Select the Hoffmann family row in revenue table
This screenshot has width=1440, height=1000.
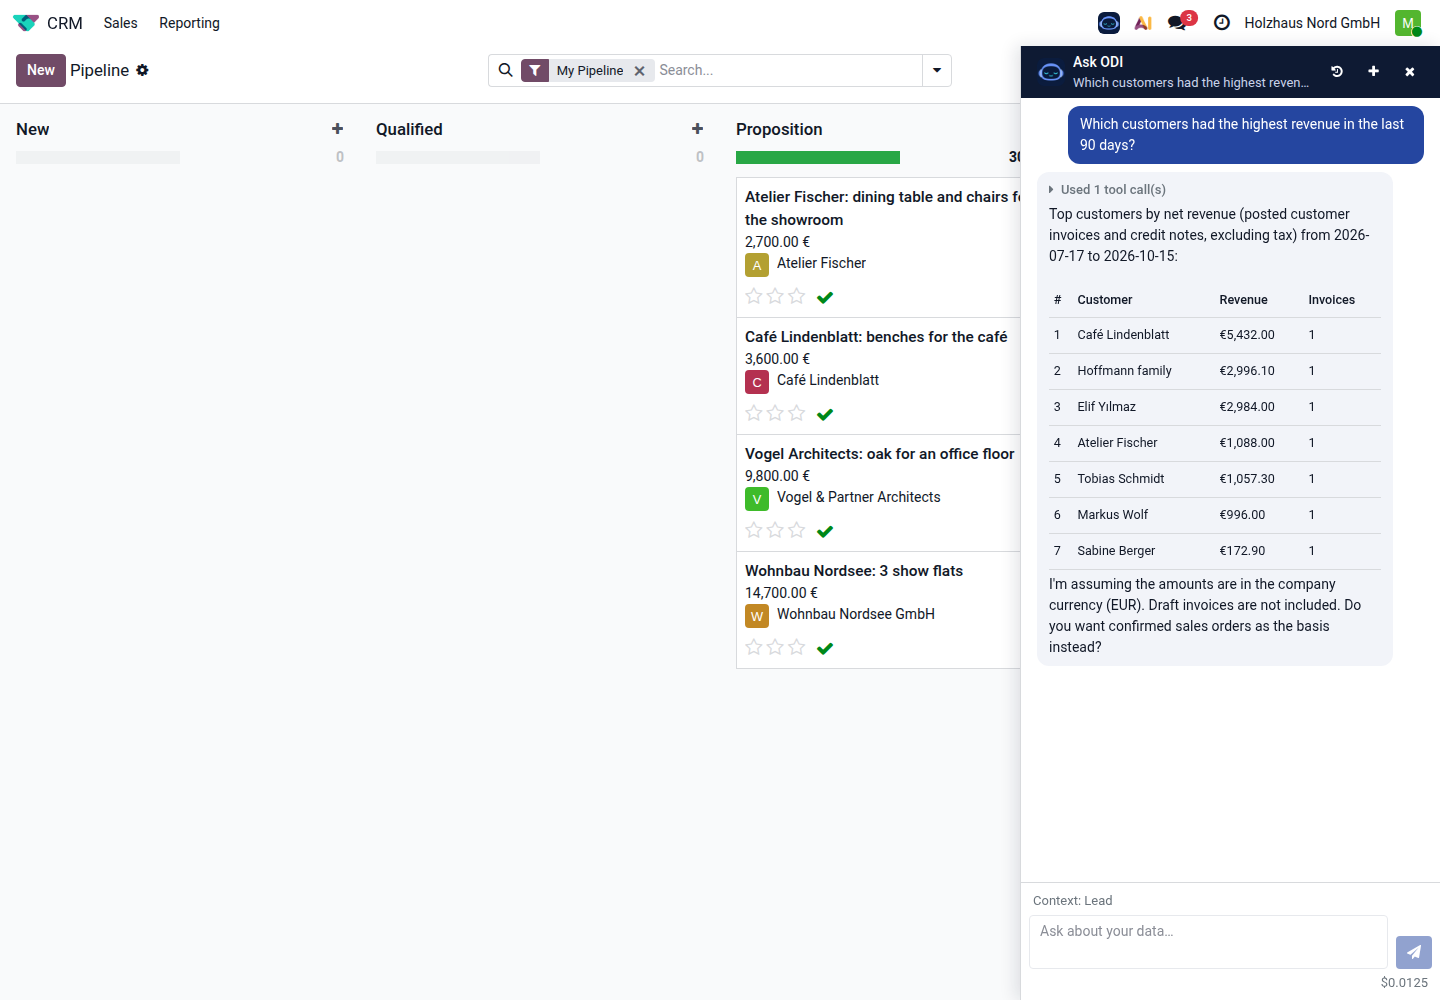(1215, 371)
